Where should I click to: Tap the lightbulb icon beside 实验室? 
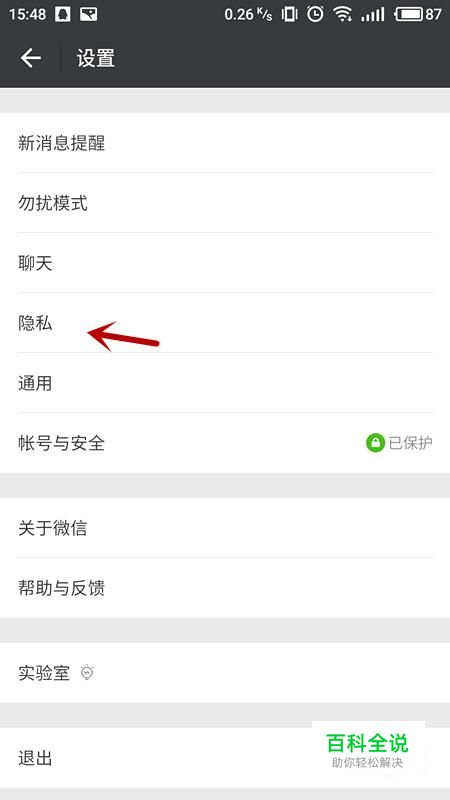[88, 673]
